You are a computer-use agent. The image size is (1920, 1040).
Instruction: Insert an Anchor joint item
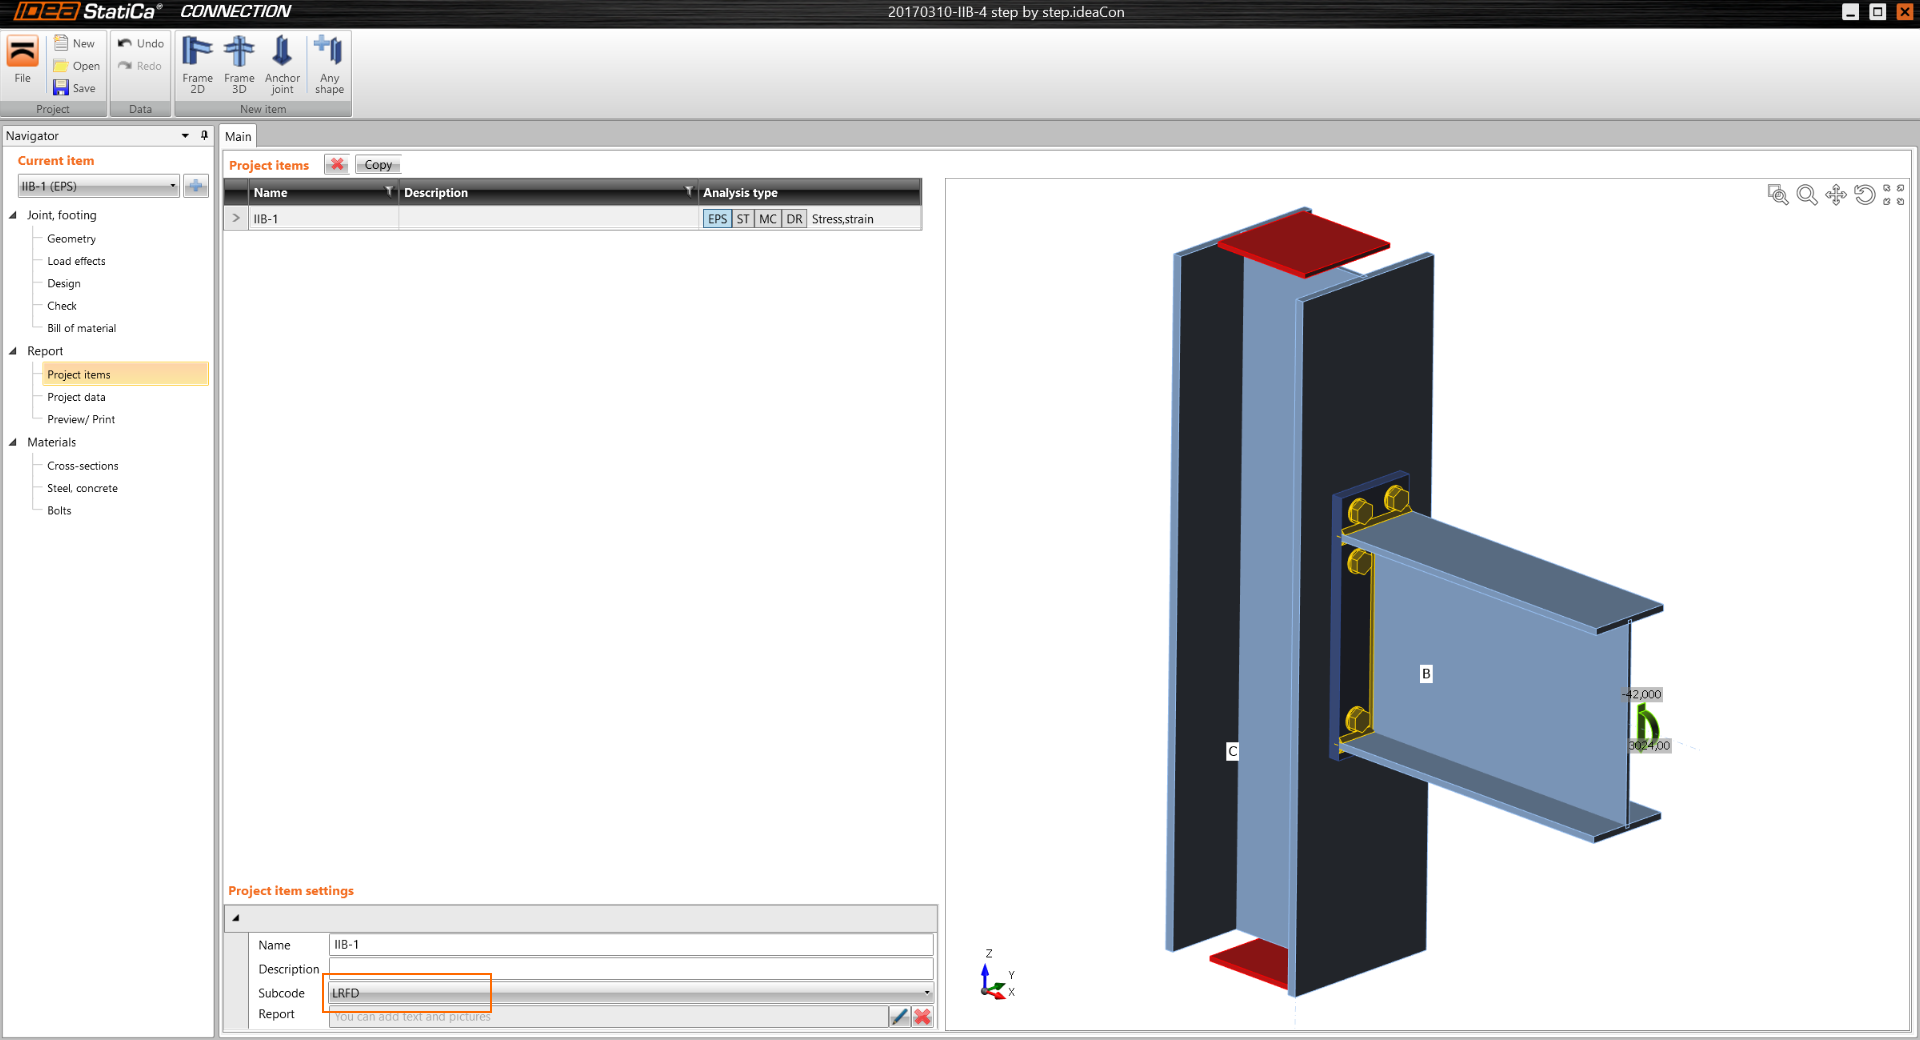pos(282,64)
